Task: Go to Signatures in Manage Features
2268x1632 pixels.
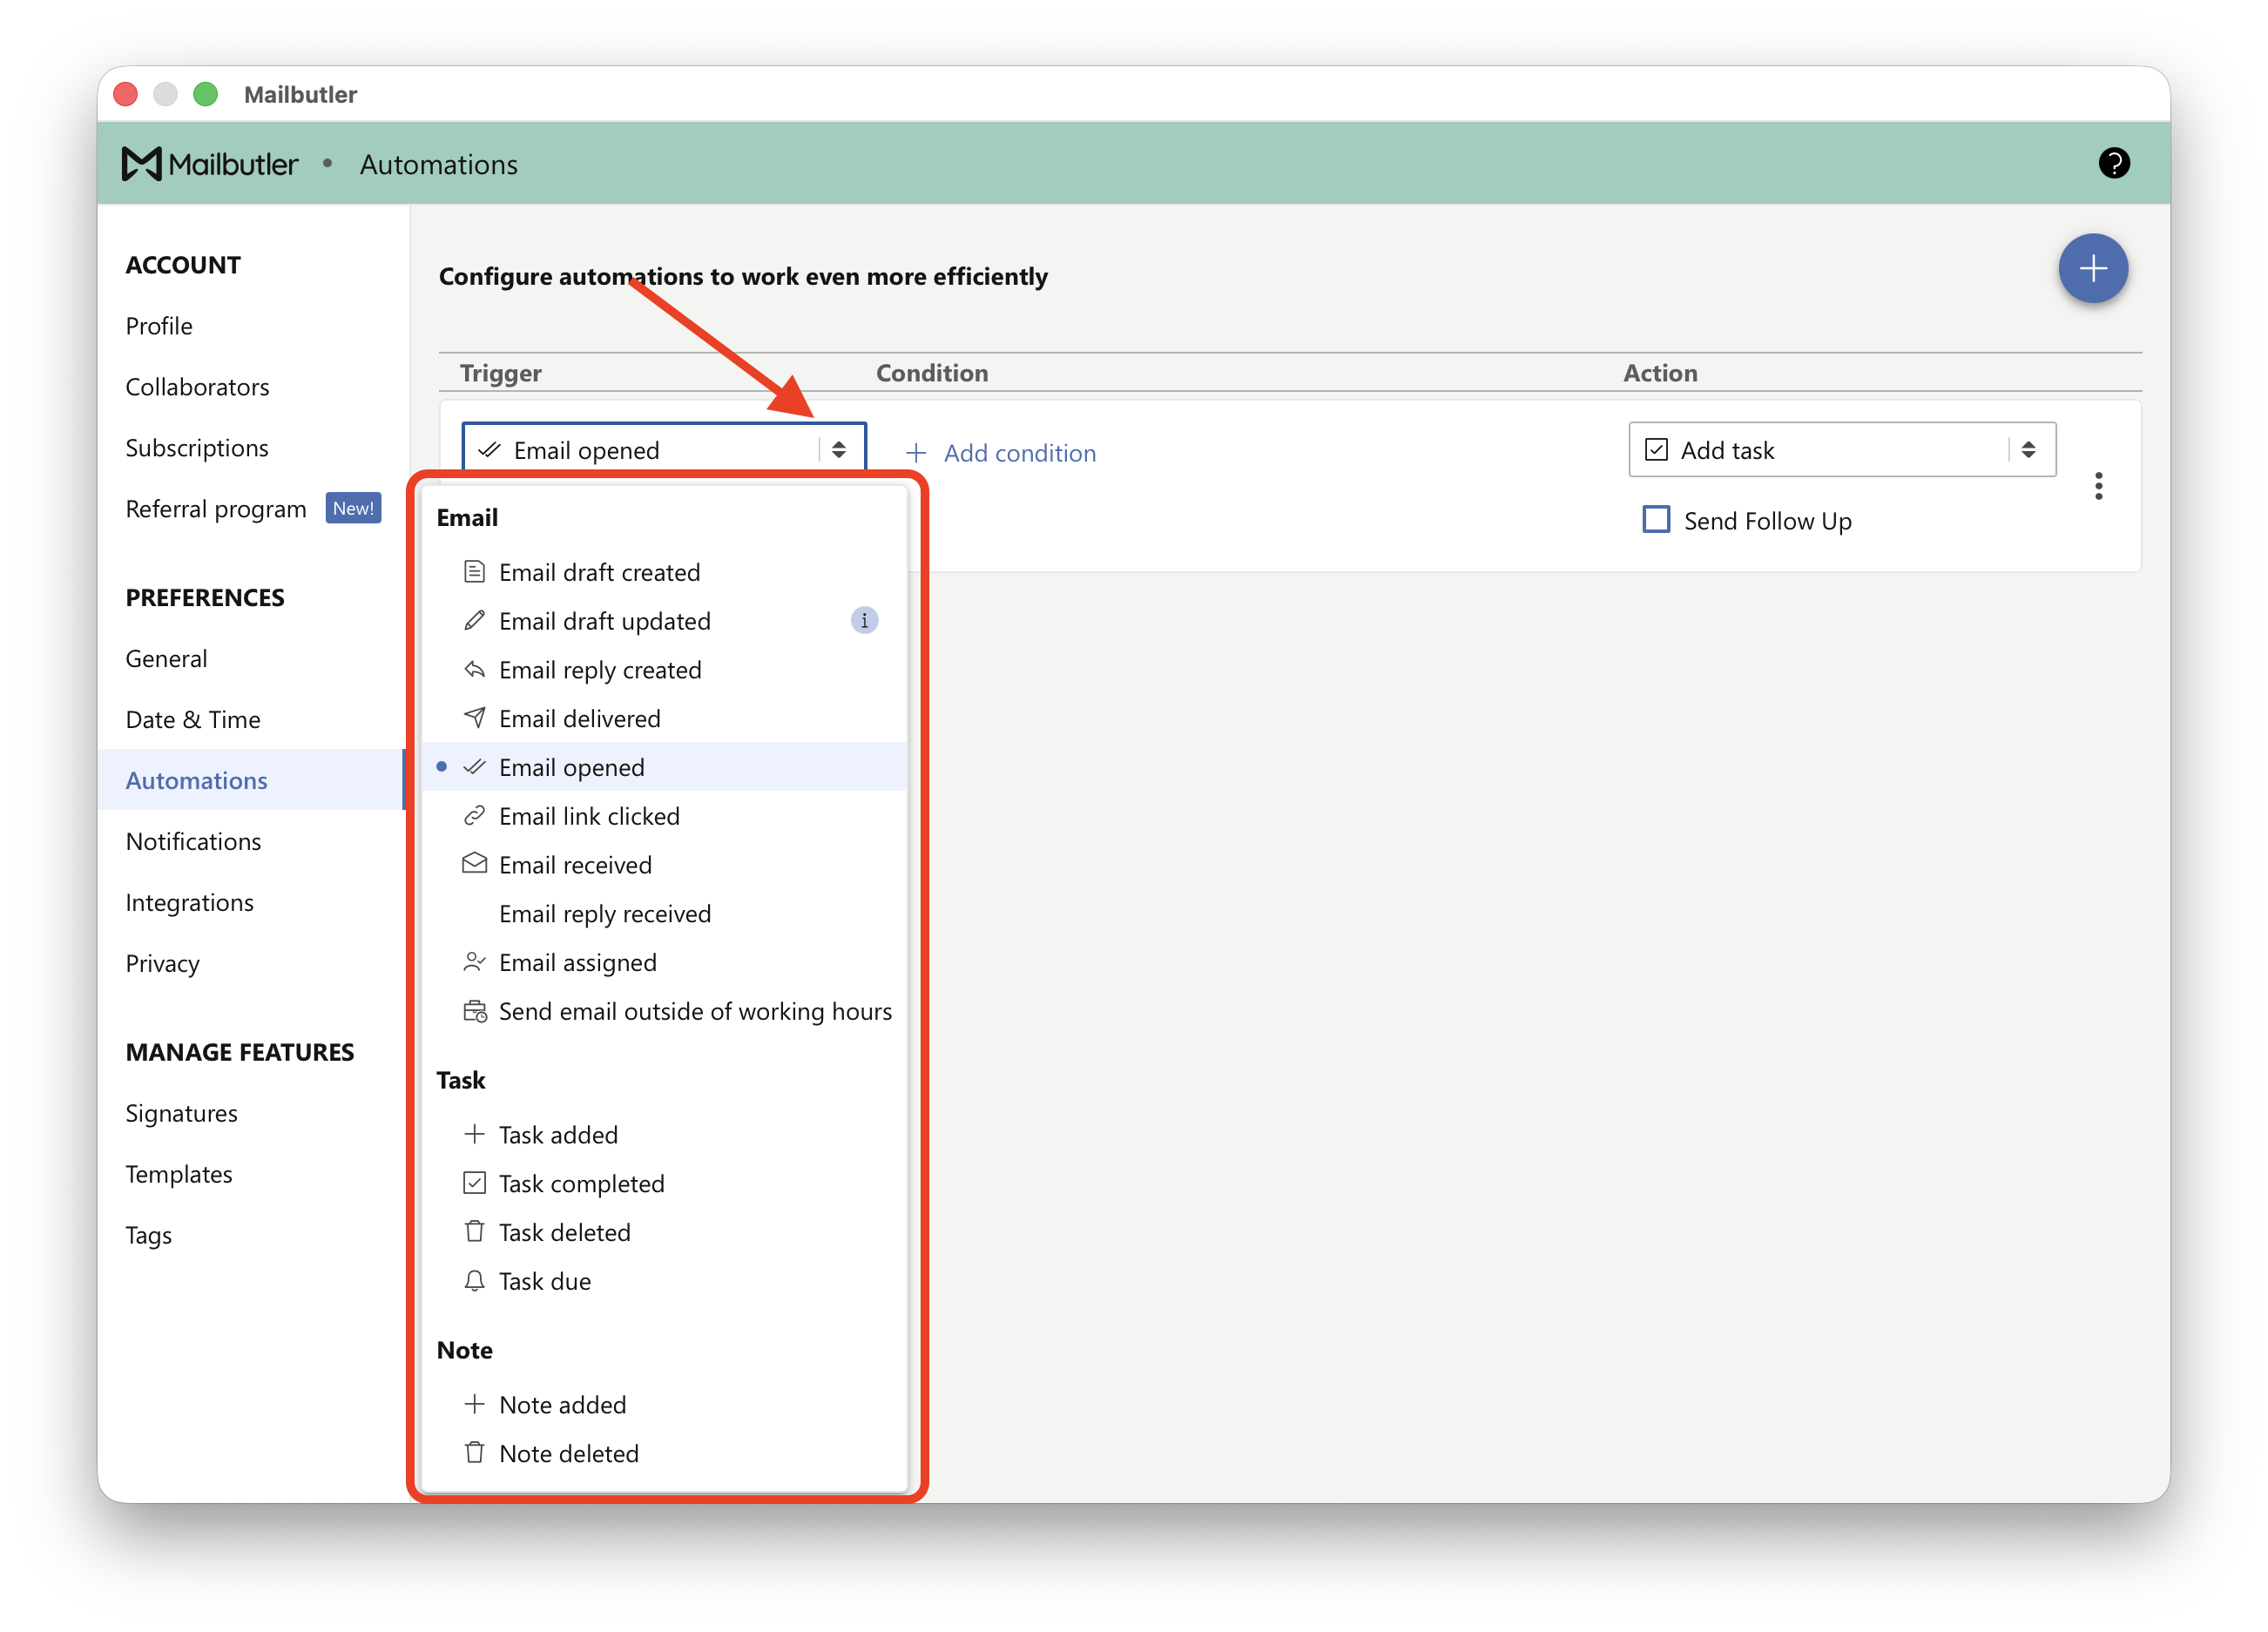Action: (x=181, y=1113)
